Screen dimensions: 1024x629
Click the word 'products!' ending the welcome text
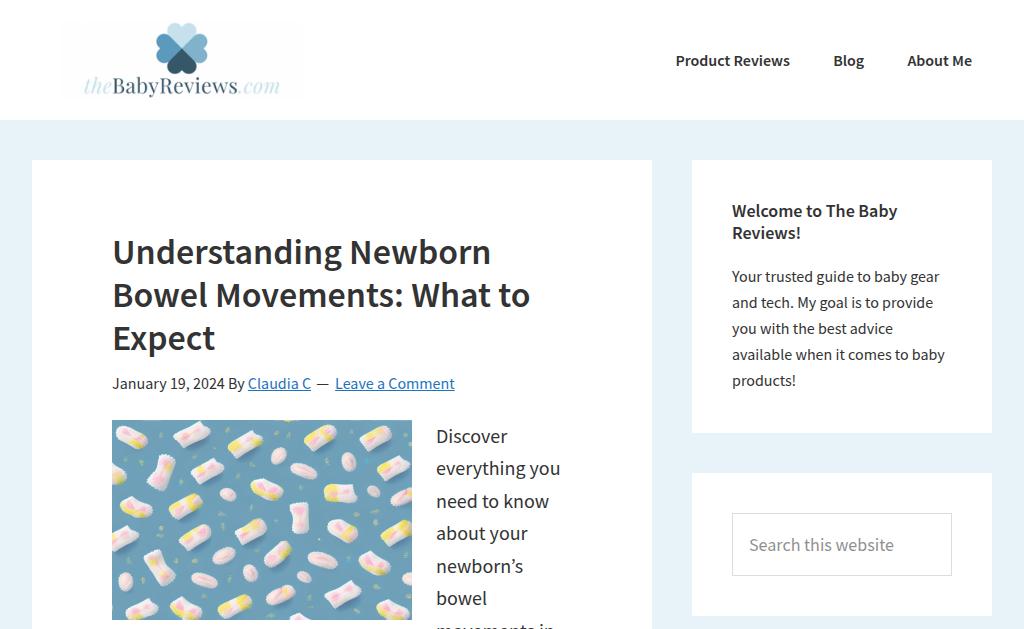tap(763, 381)
